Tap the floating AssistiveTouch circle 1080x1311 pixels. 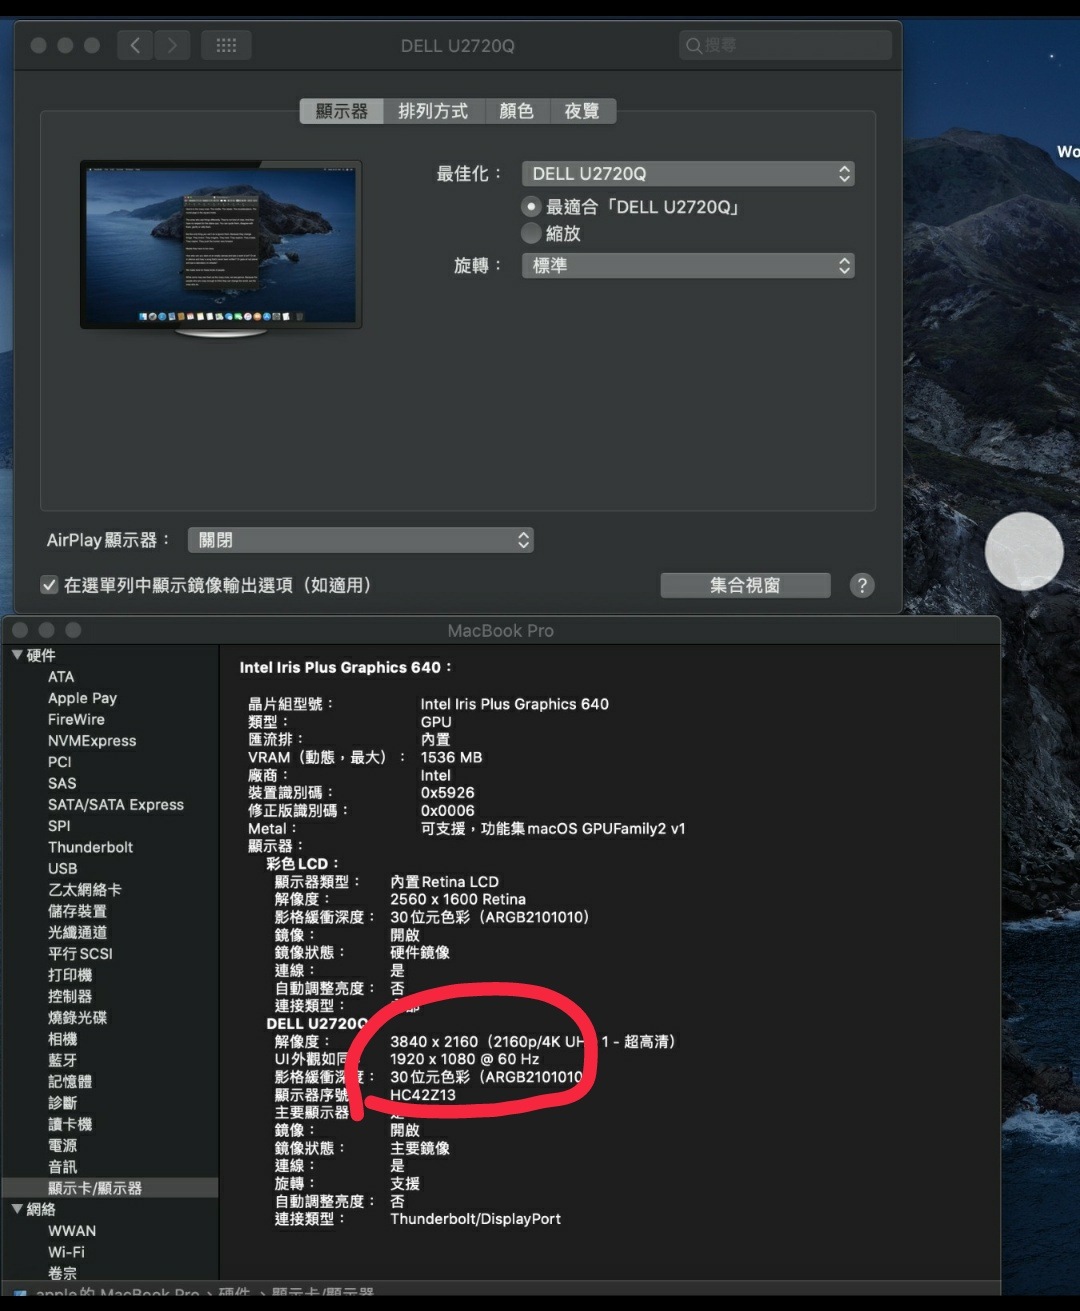click(x=1024, y=552)
